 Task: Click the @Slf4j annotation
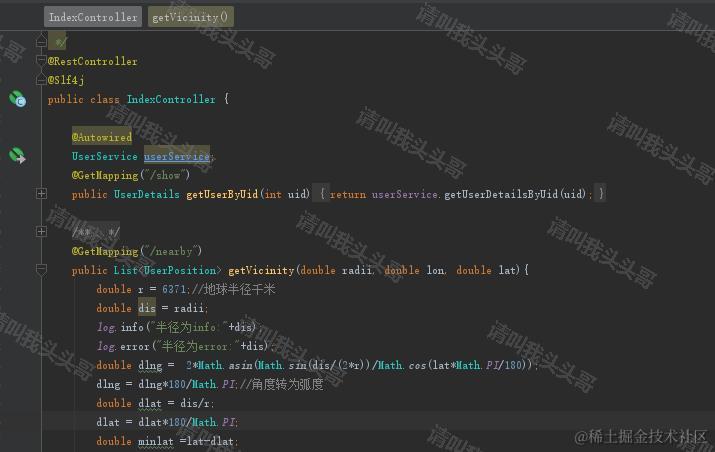point(66,80)
